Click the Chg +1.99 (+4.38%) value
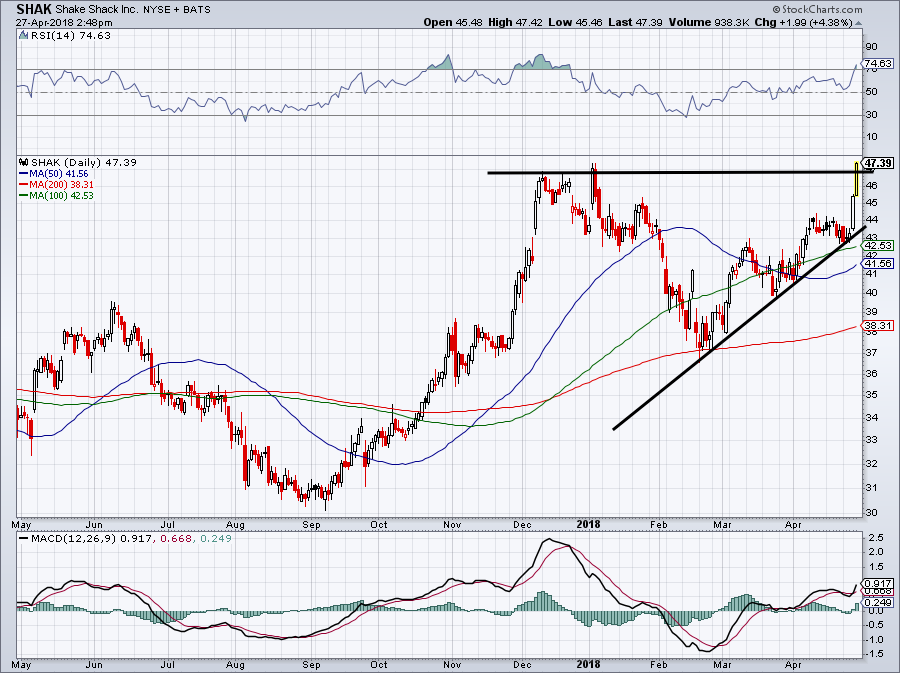 coord(803,22)
